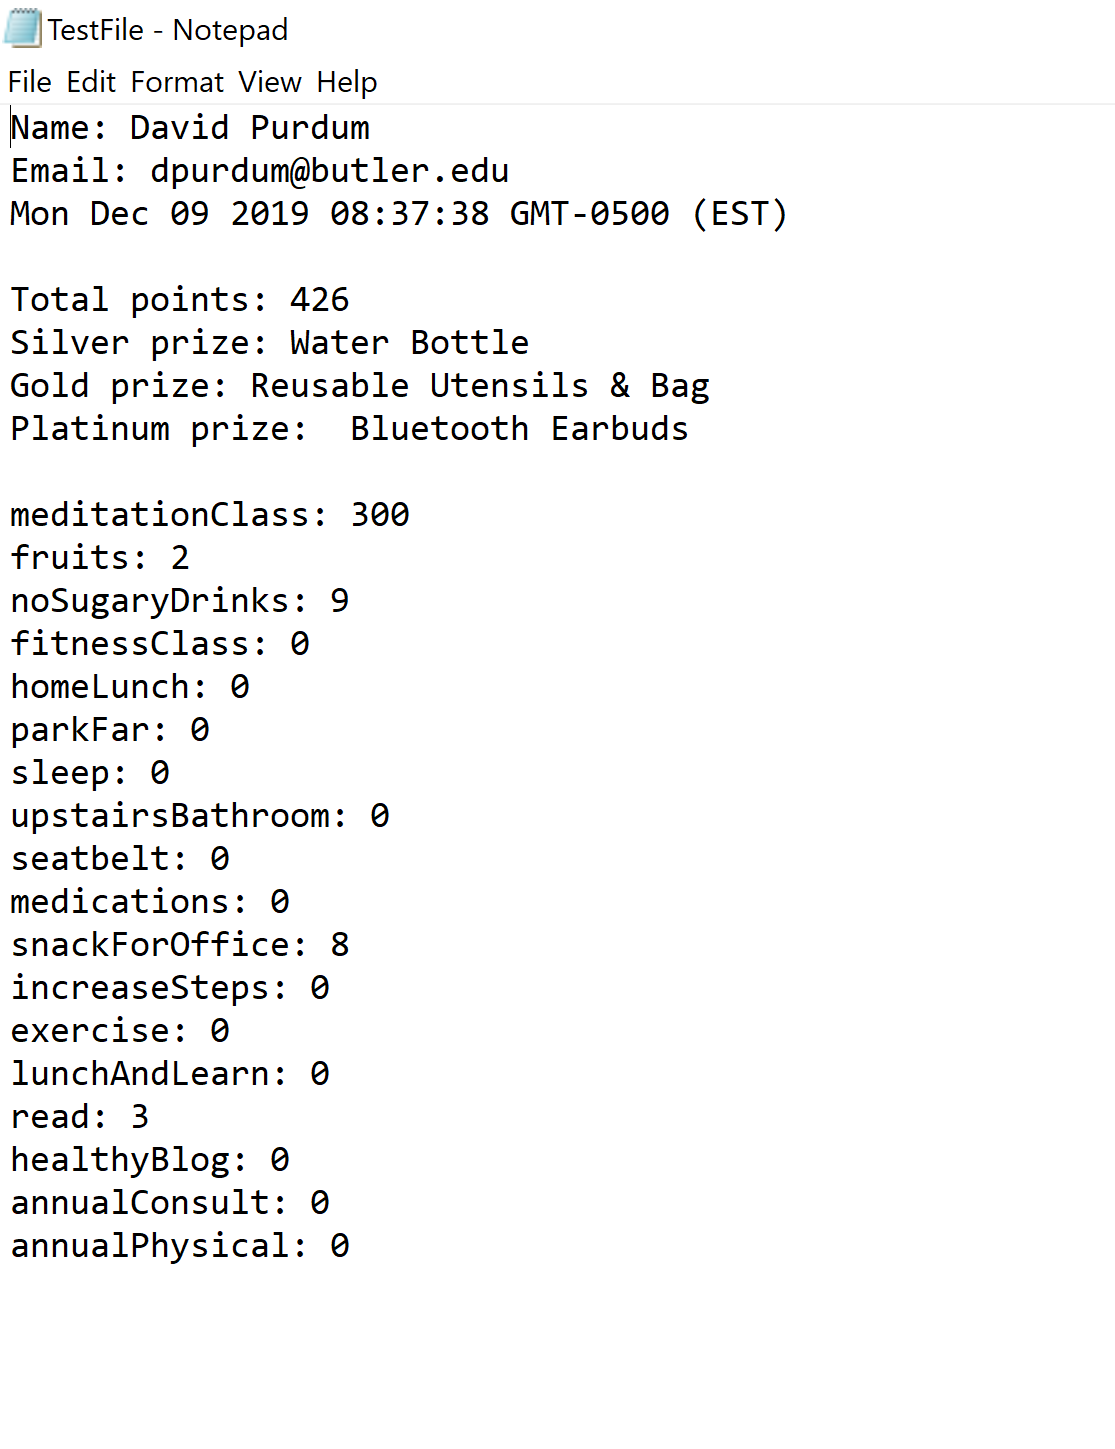1115x1449 pixels.
Task: Click the TestFile - Notepad window title
Action: [168, 30]
